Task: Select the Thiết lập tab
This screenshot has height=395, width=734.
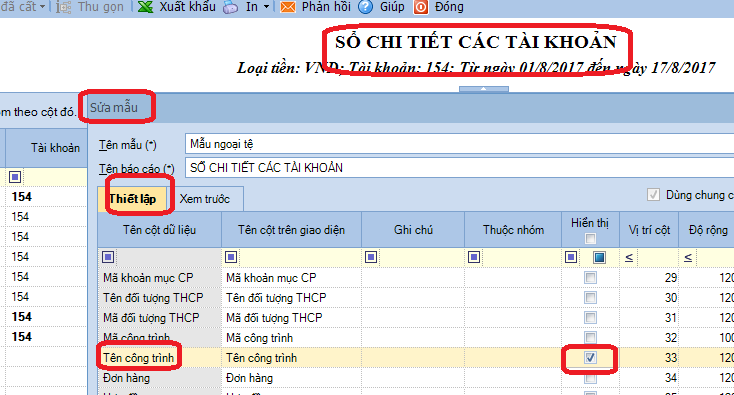Action: pos(132,199)
